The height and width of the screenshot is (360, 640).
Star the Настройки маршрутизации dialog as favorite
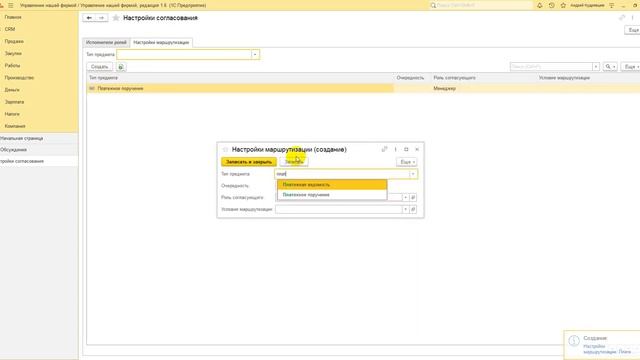(225, 149)
